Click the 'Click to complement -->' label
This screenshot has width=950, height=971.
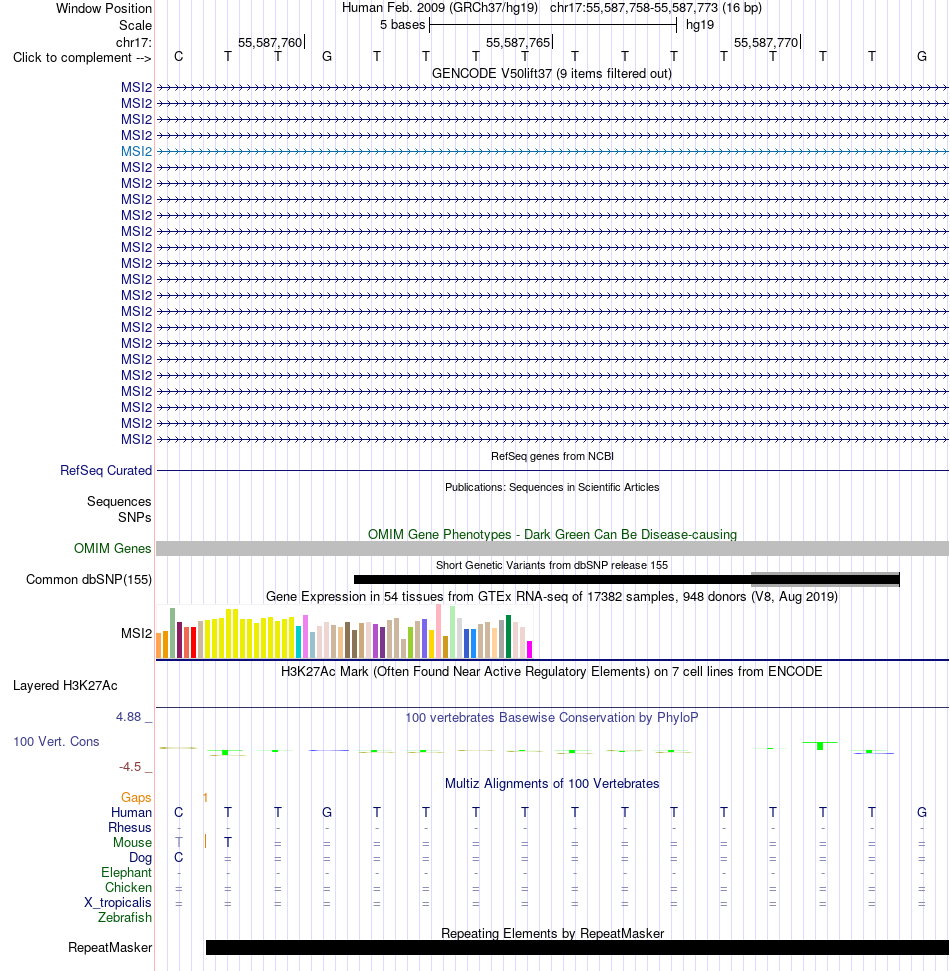coord(82,58)
